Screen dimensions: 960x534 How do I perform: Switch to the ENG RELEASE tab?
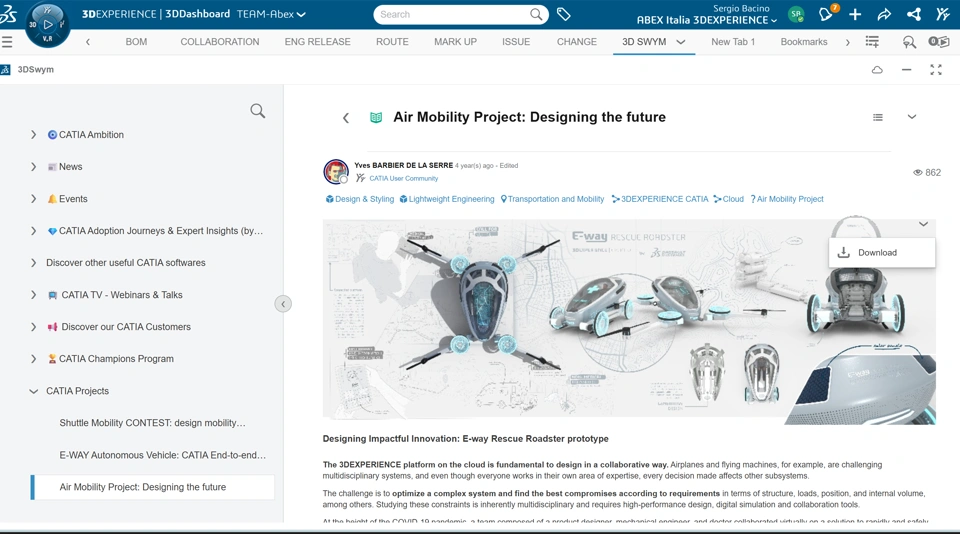click(x=317, y=42)
